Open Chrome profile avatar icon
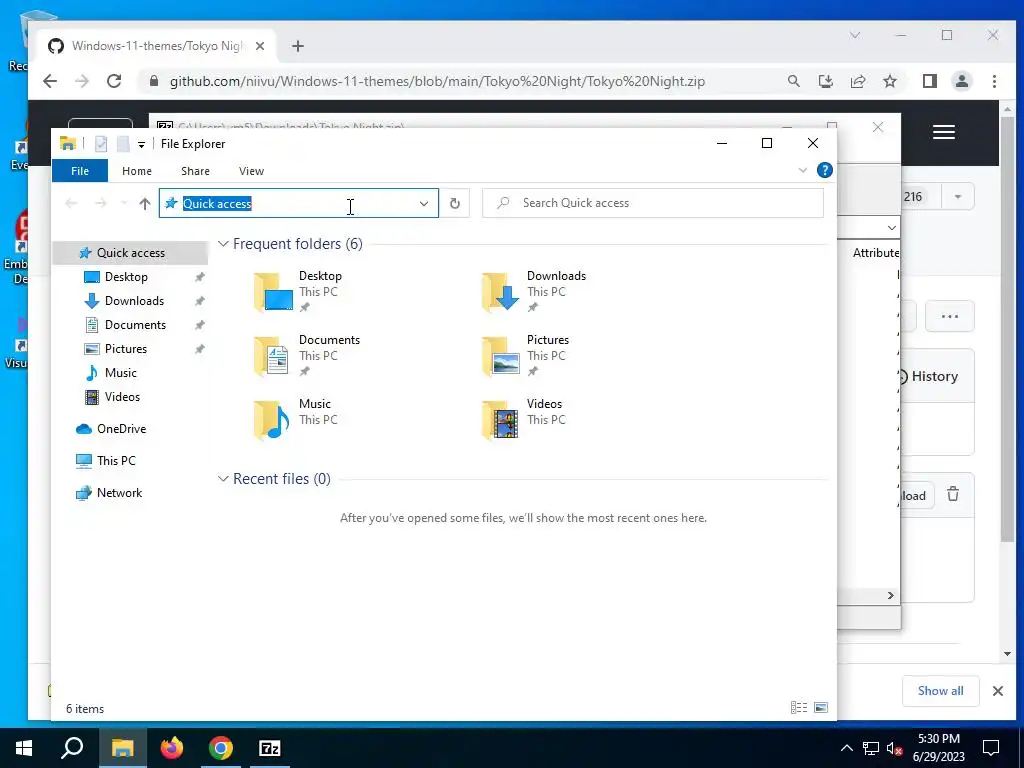The image size is (1024, 768). pos(961,81)
